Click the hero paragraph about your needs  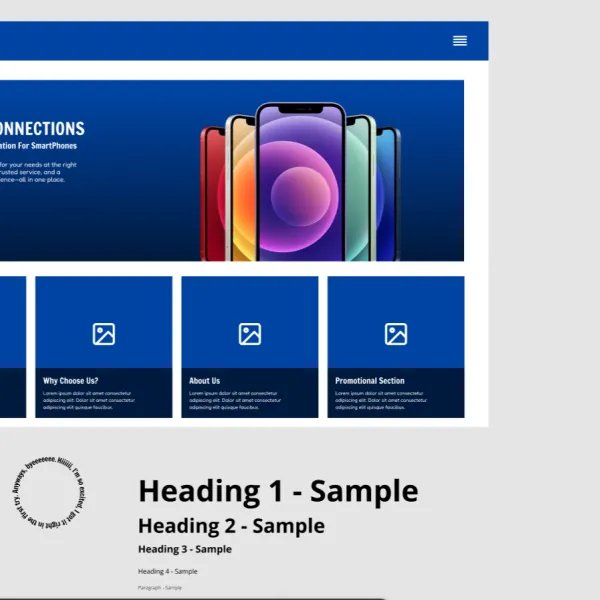point(38,172)
